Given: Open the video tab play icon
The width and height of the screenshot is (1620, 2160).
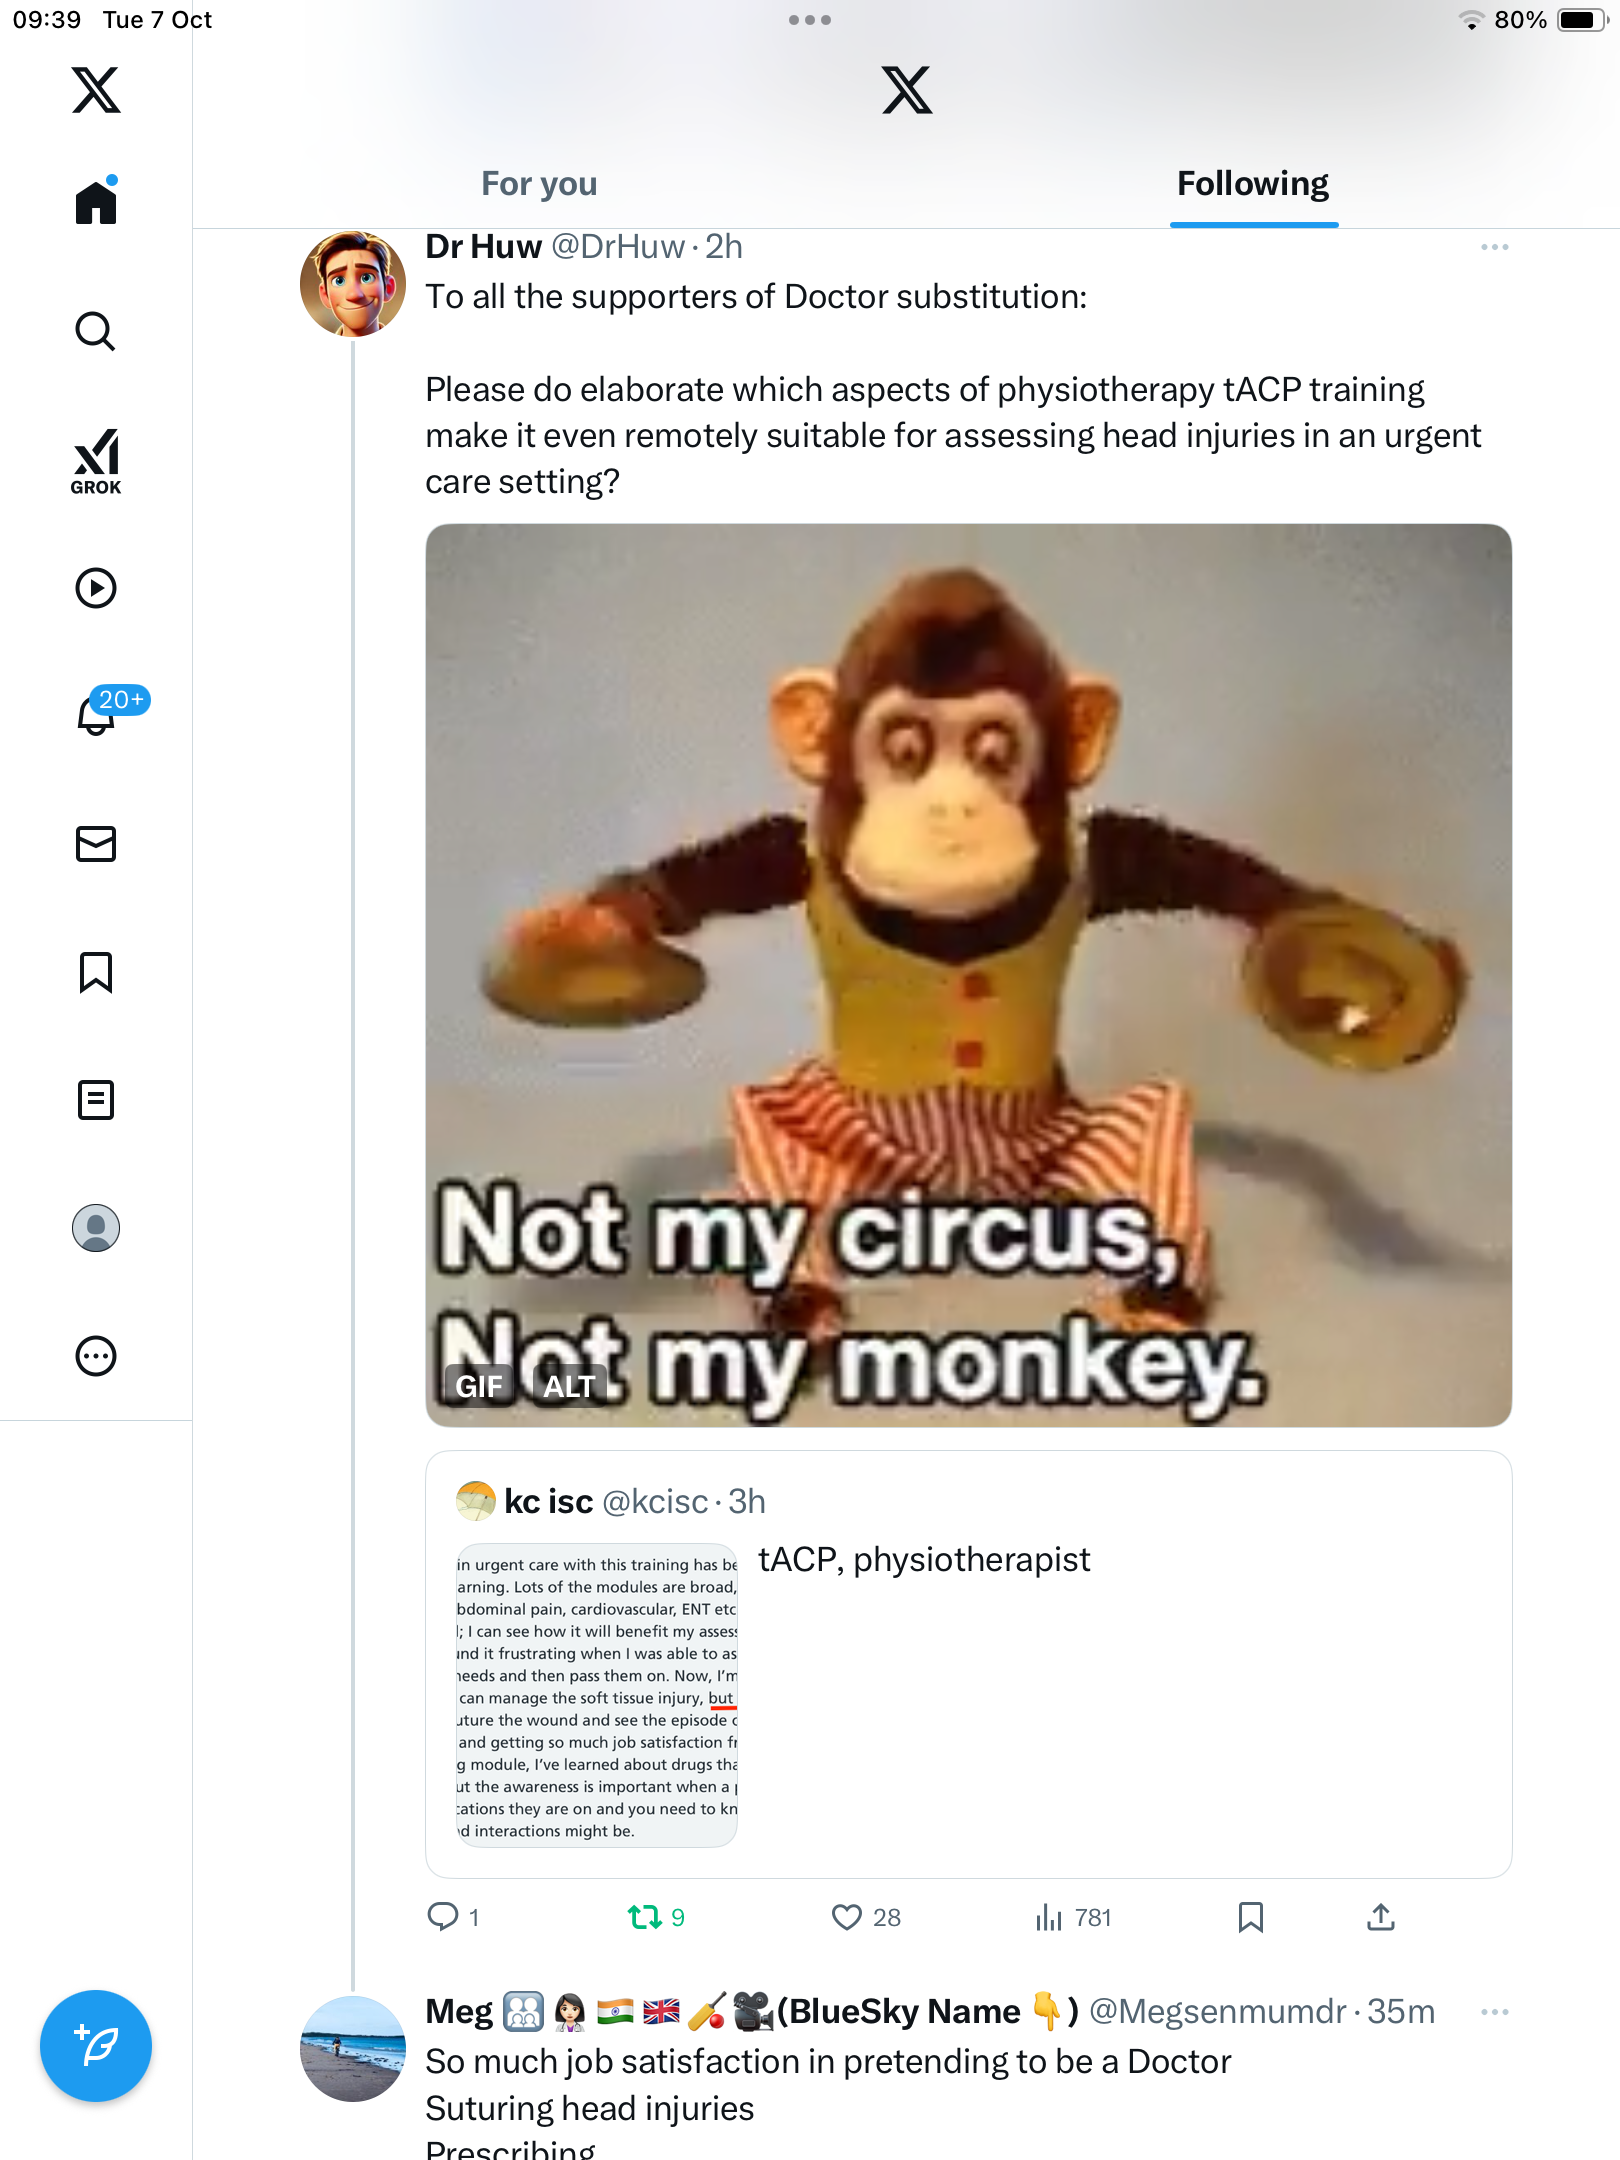Looking at the screenshot, I should pyautogui.click(x=96, y=588).
